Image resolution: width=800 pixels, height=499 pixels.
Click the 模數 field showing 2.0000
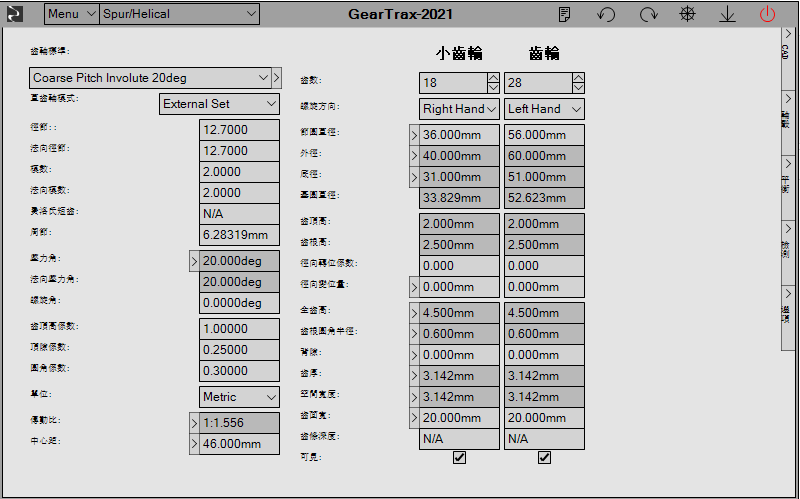[239, 172]
